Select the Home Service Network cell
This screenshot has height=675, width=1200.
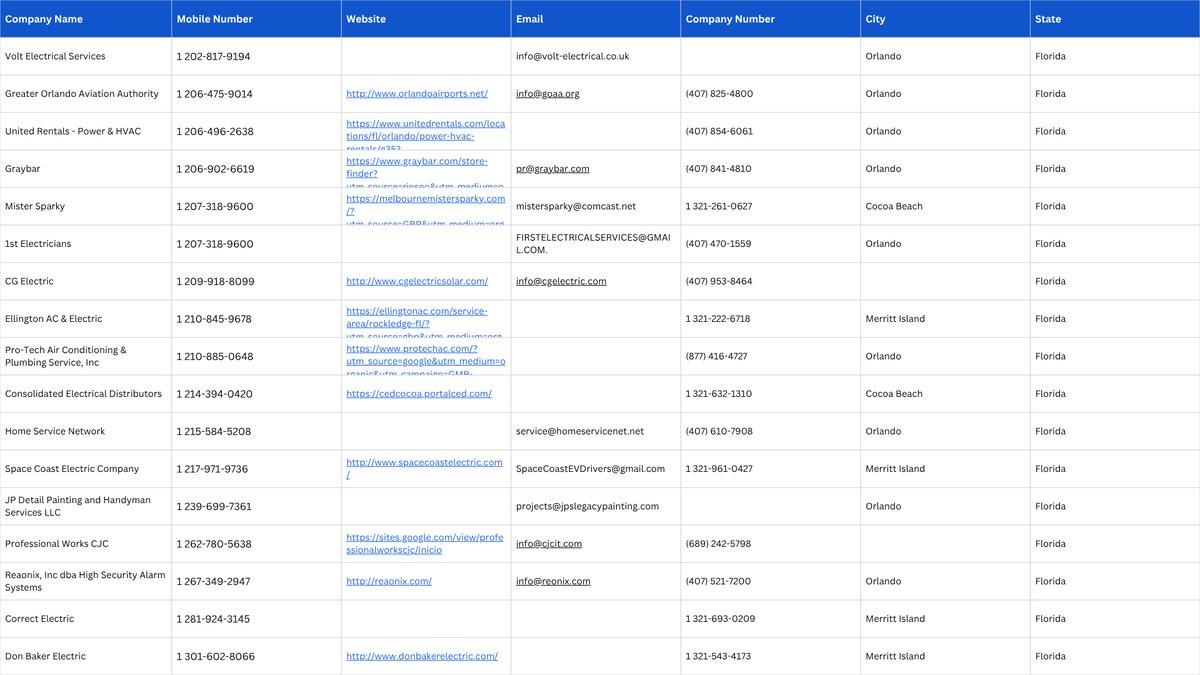click(86, 431)
